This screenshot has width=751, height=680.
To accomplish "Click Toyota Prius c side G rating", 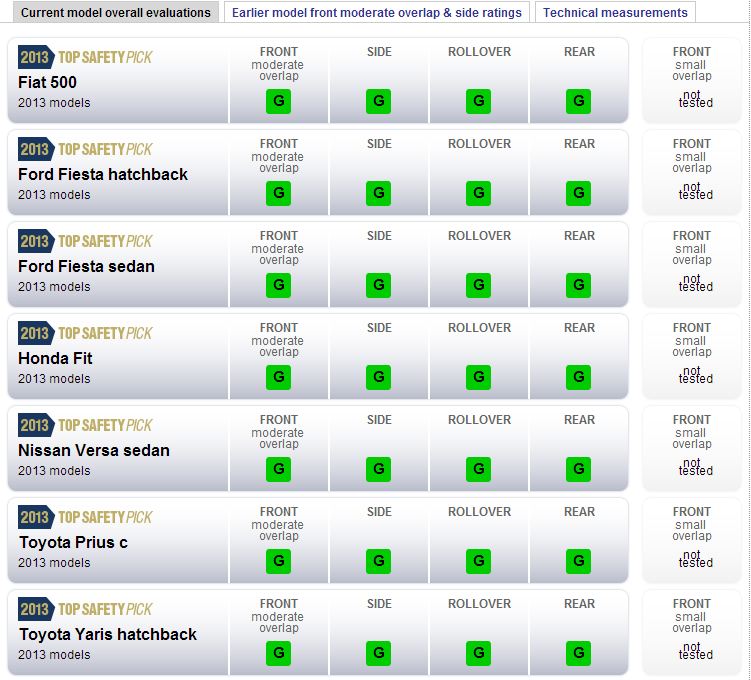I will point(379,561).
